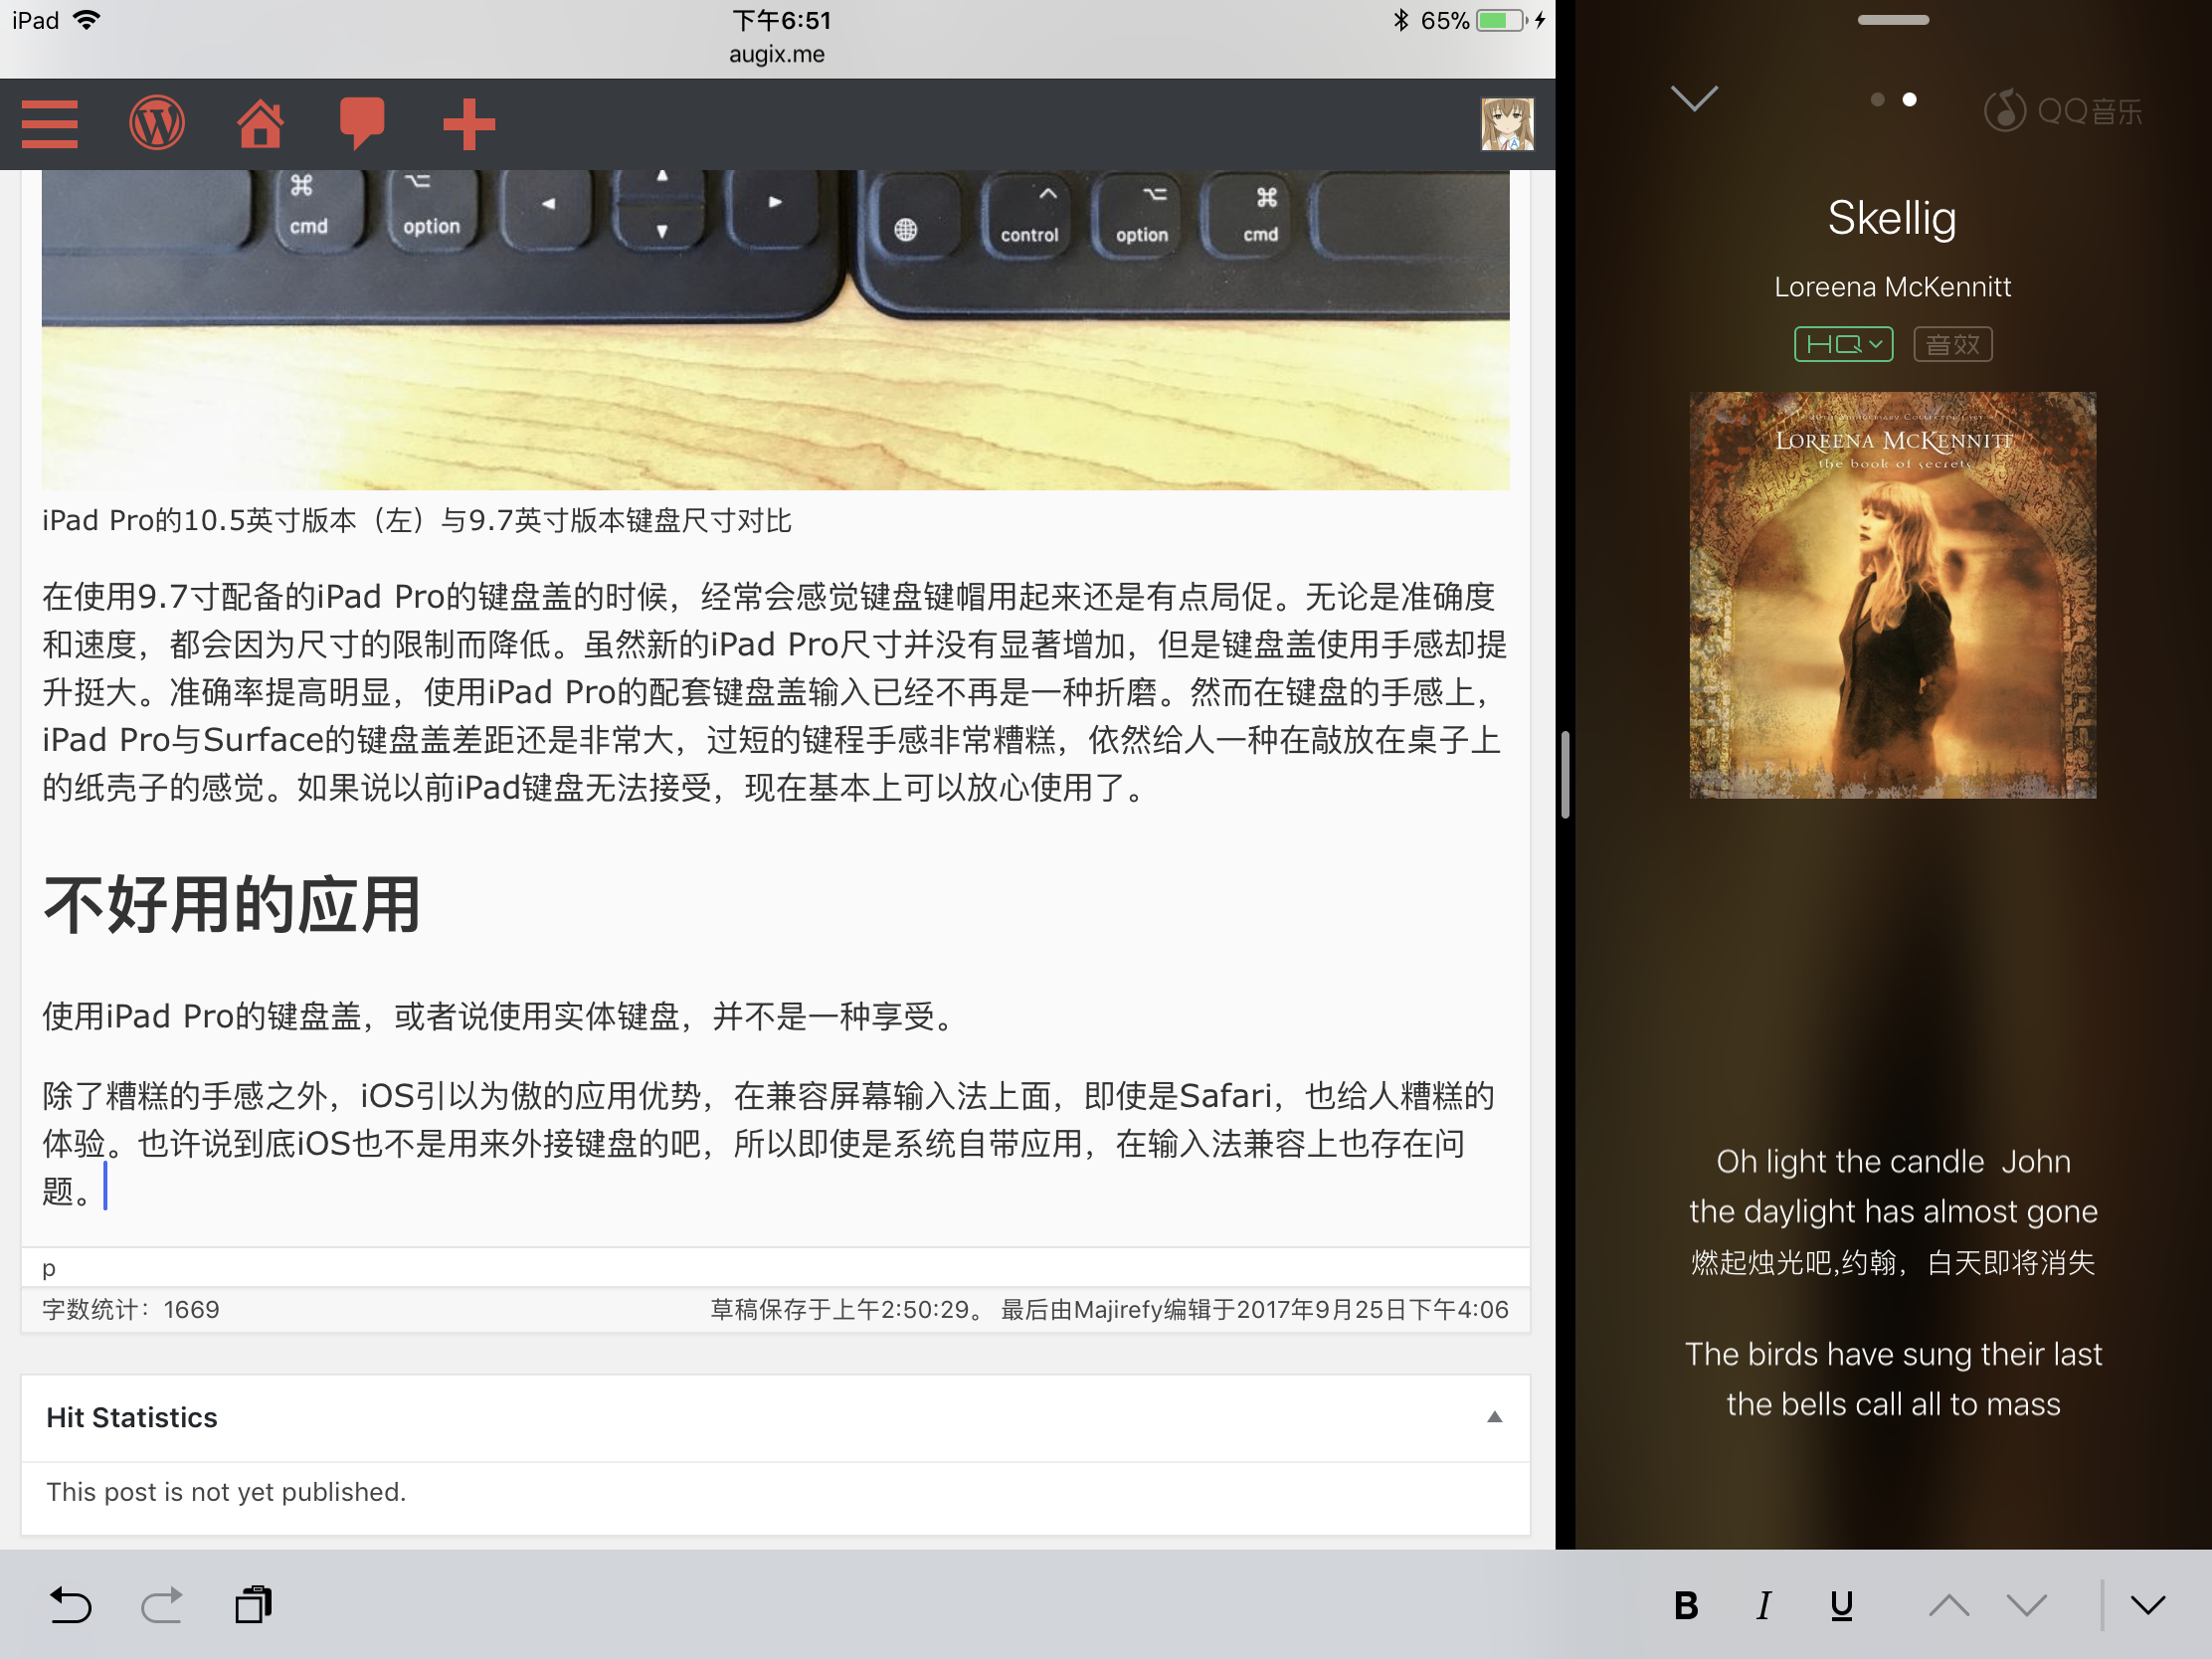Image resolution: width=2212 pixels, height=1659 pixels.
Task: Click the 'p' element path indicator
Action: point(49,1268)
